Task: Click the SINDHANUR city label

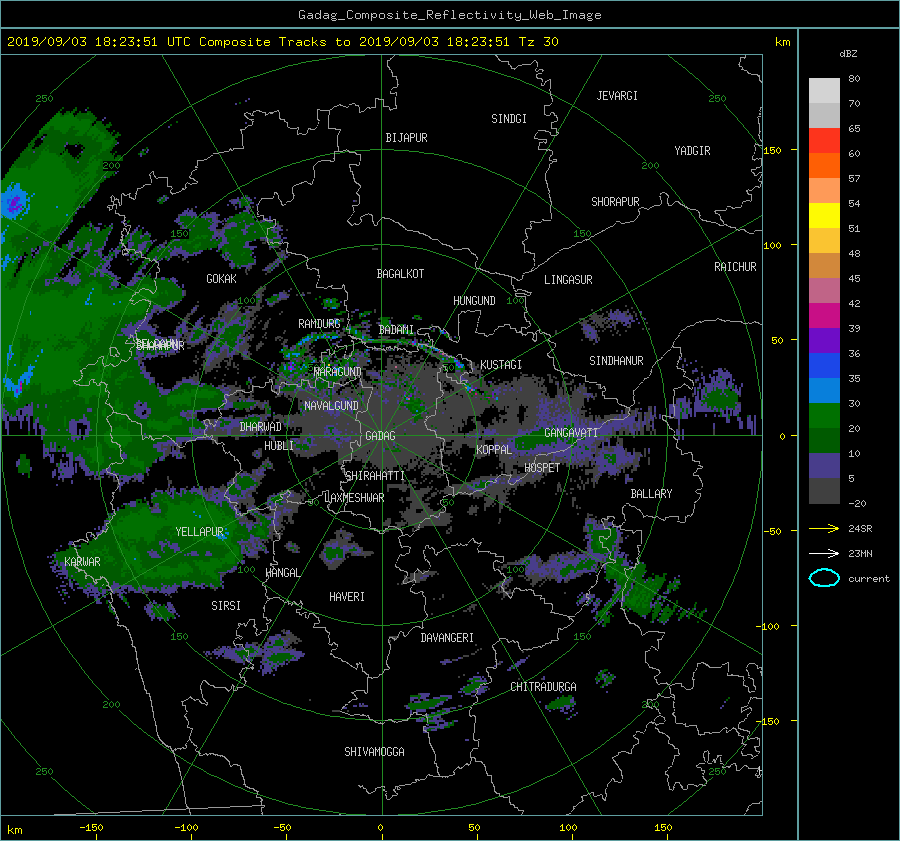Action: pyautogui.click(x=616, y=361)
